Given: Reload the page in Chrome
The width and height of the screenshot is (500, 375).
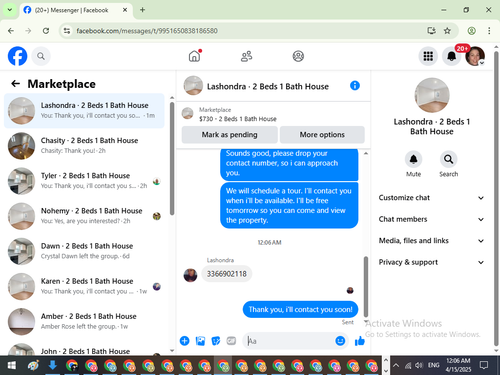Looking at the screenshot, I should pyautogui.click(x=46, y=31).
